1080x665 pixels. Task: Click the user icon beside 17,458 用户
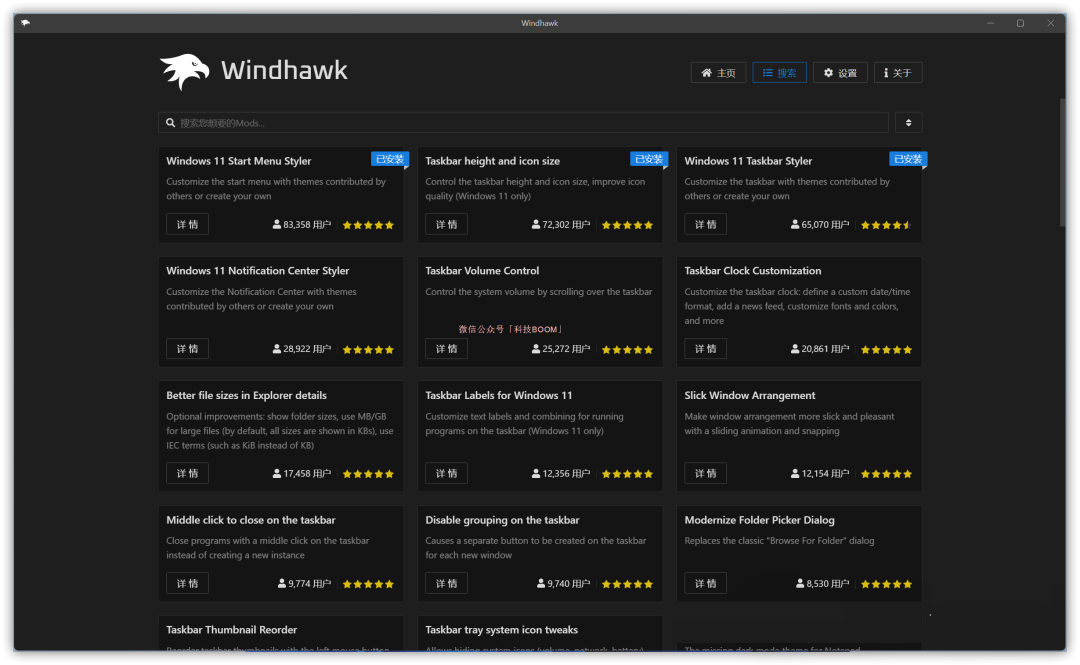coord(276,473)
